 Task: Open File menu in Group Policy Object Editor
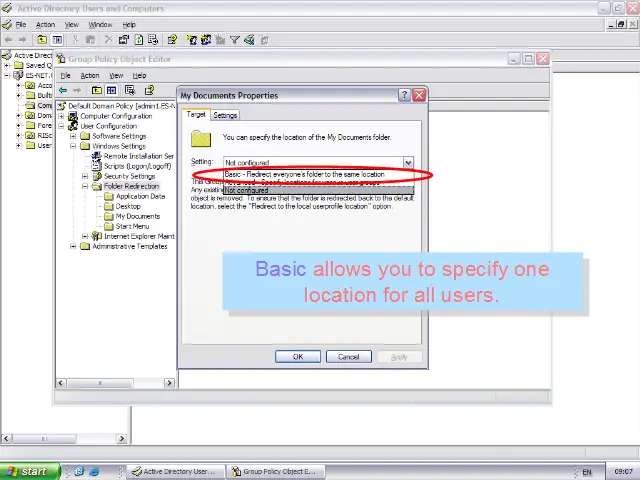65,76
